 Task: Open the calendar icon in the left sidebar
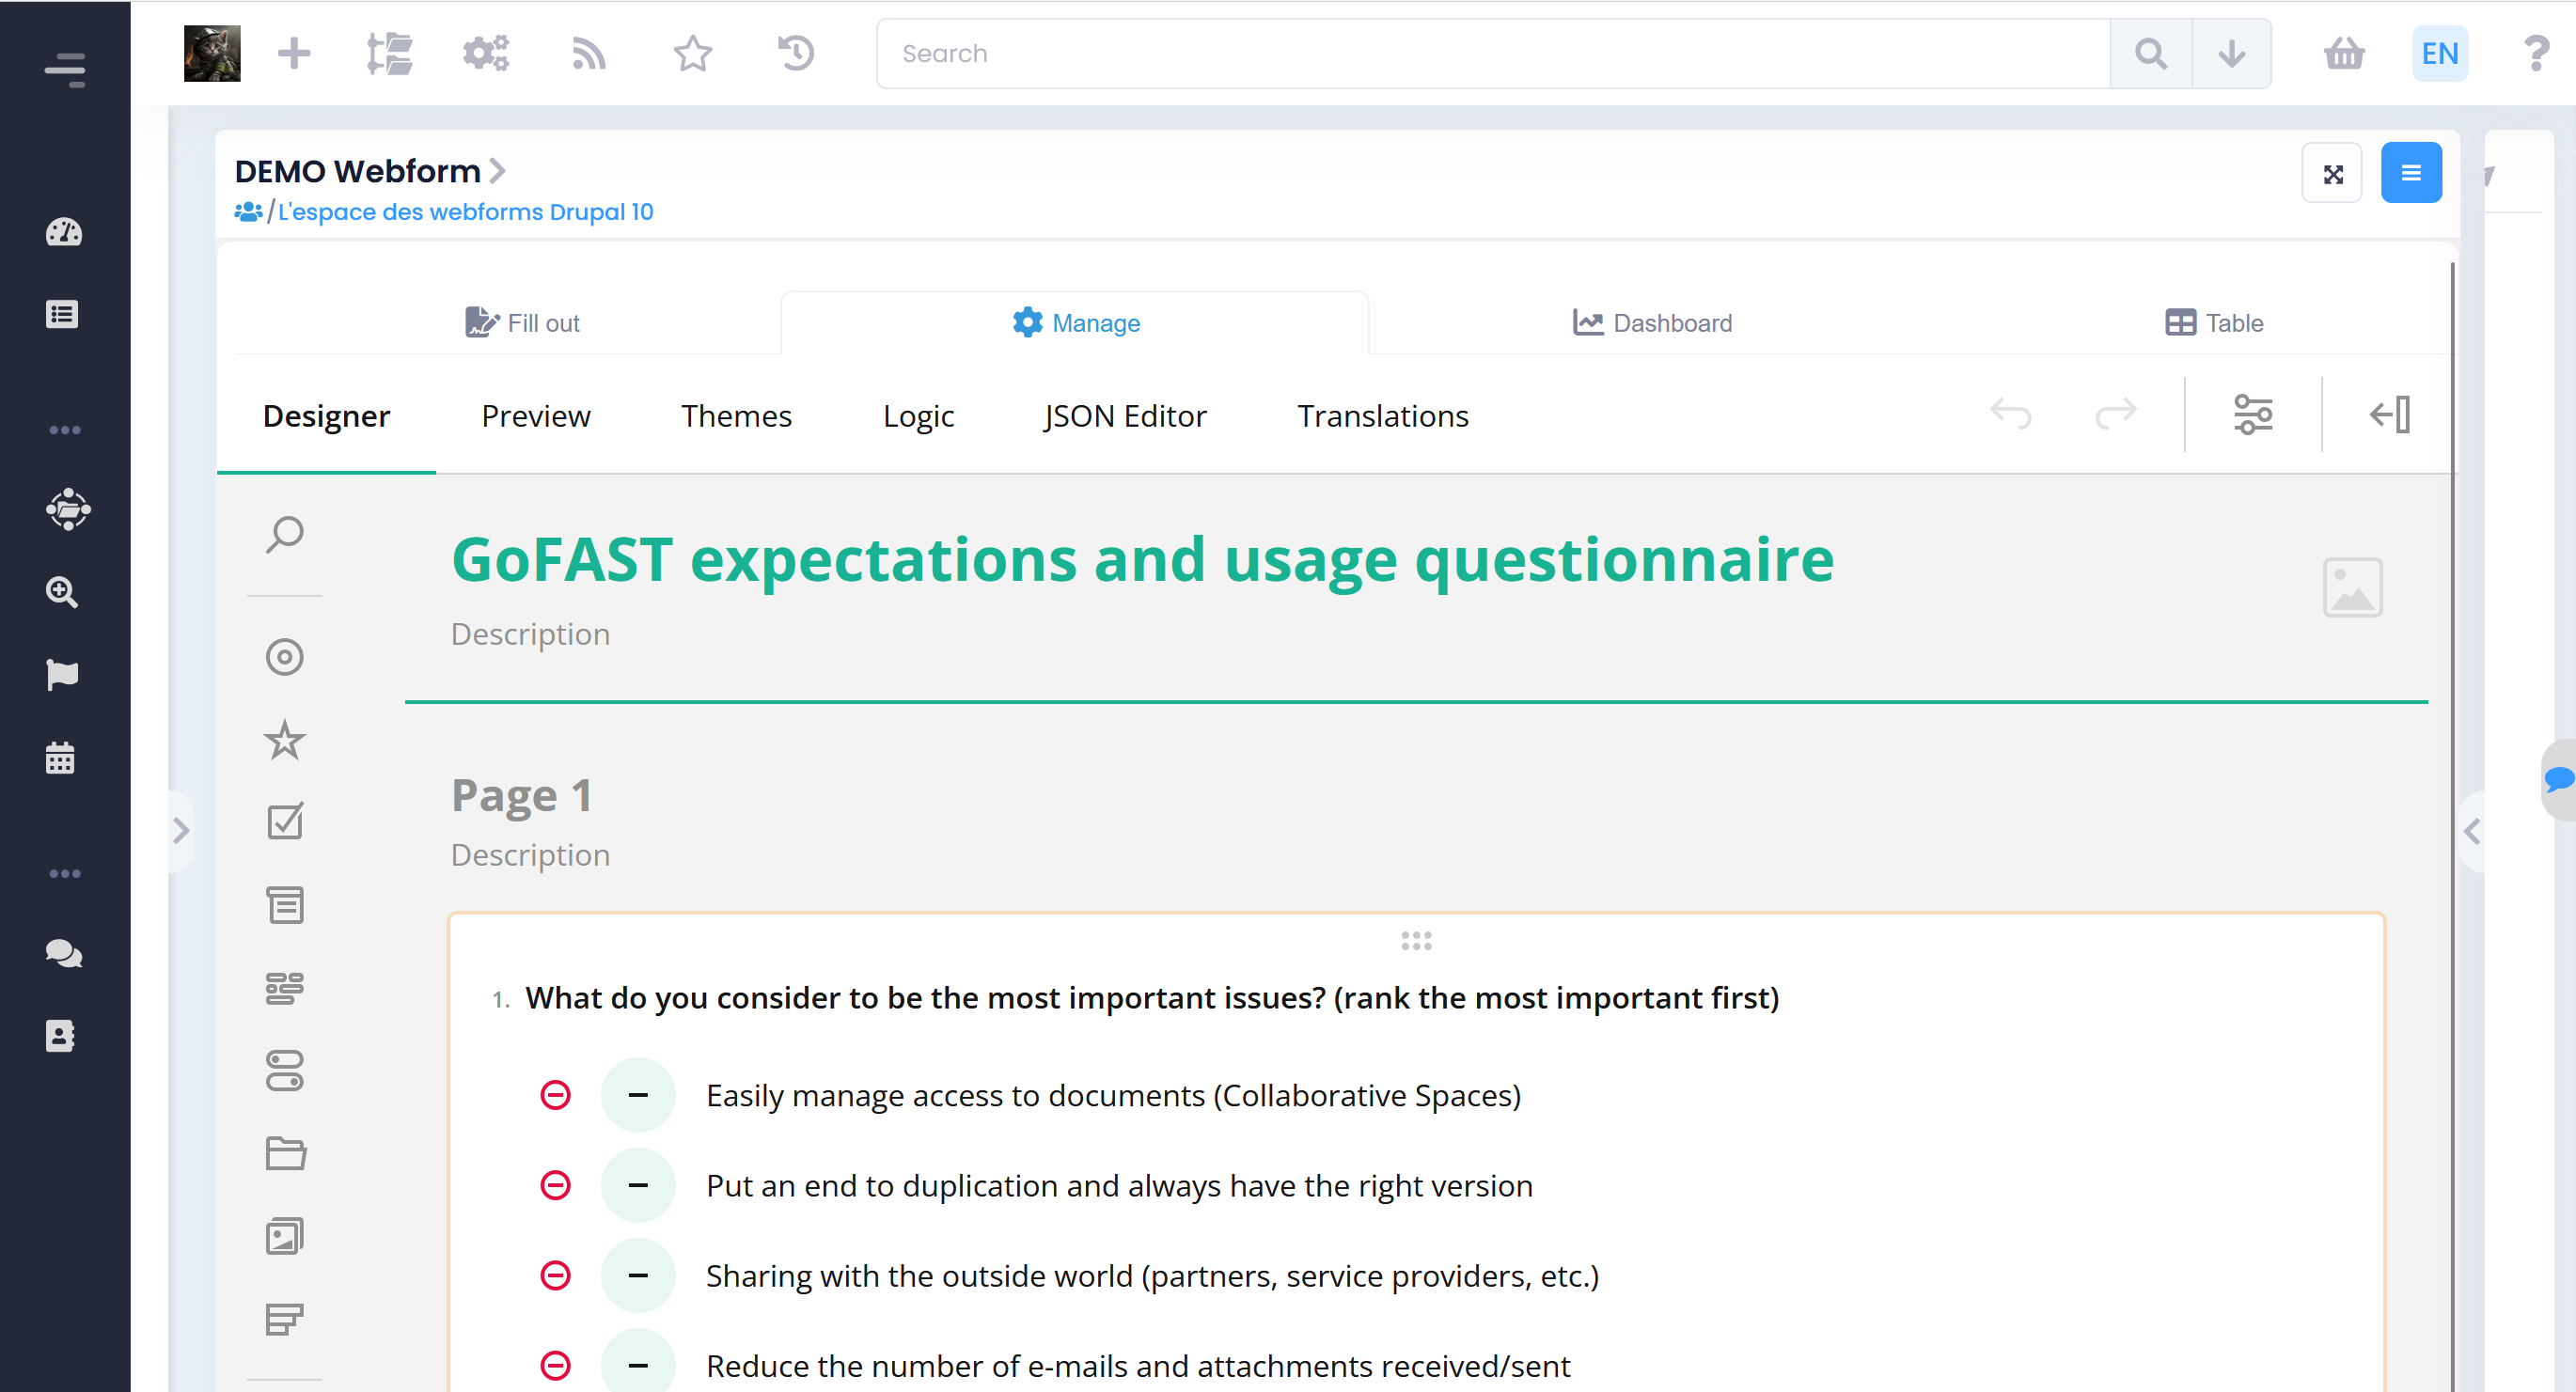coord(61,758)
